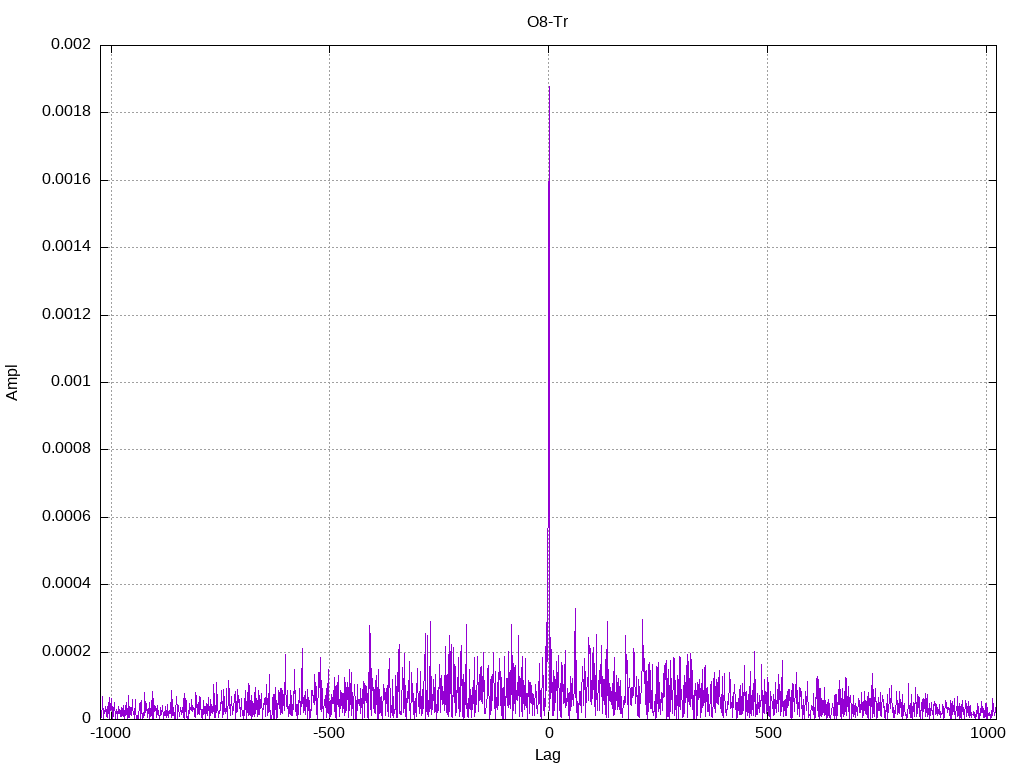Select the Lag x-axis label
Image resolution: width=1024 pixels, height=768 pixels.
click(x=548, y=755)
